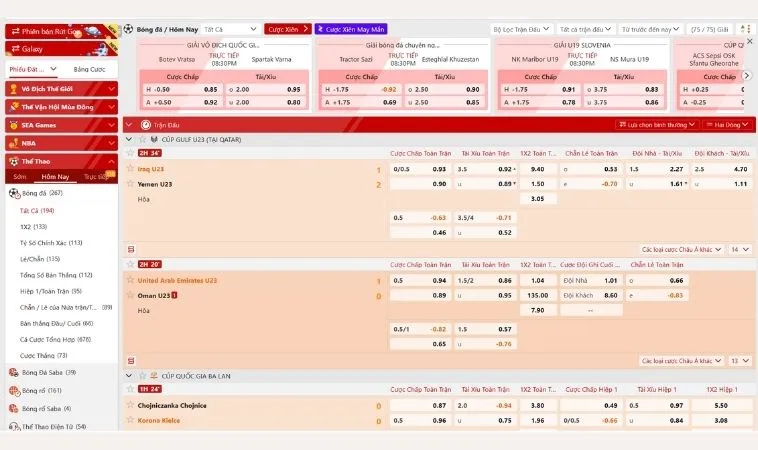Click the soccer ball icon beside Bóng đá / Hôm Nay
Image resolution: width=758 pixels, height=450 pixels.
[x=128, y=29]
